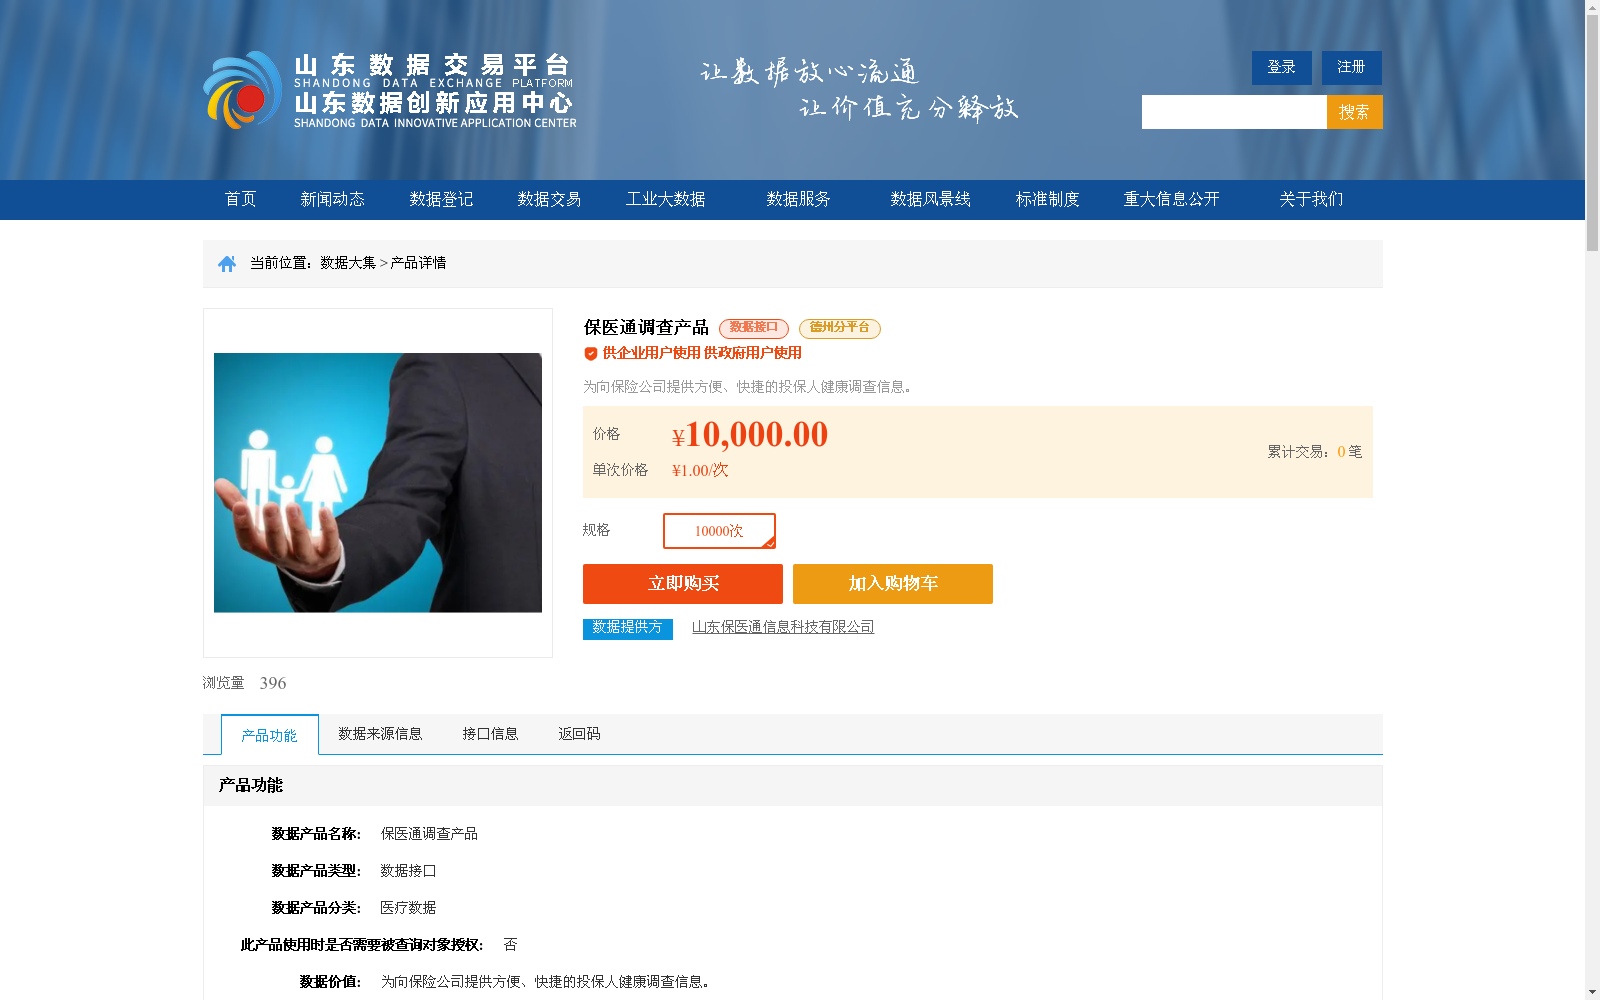Switch to the 产品功能 tab
Image resolution: width=1600 pixels, height=1000 pixels.
270,735
